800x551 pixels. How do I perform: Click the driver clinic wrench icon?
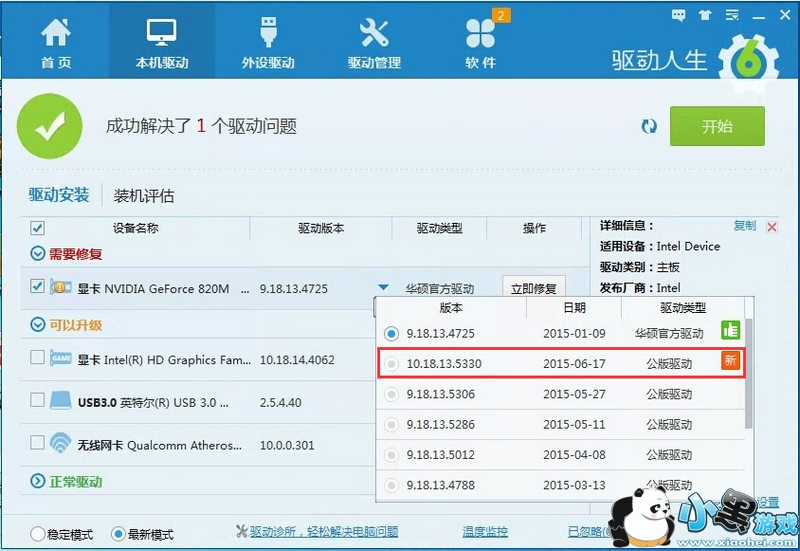pos(242,532)
